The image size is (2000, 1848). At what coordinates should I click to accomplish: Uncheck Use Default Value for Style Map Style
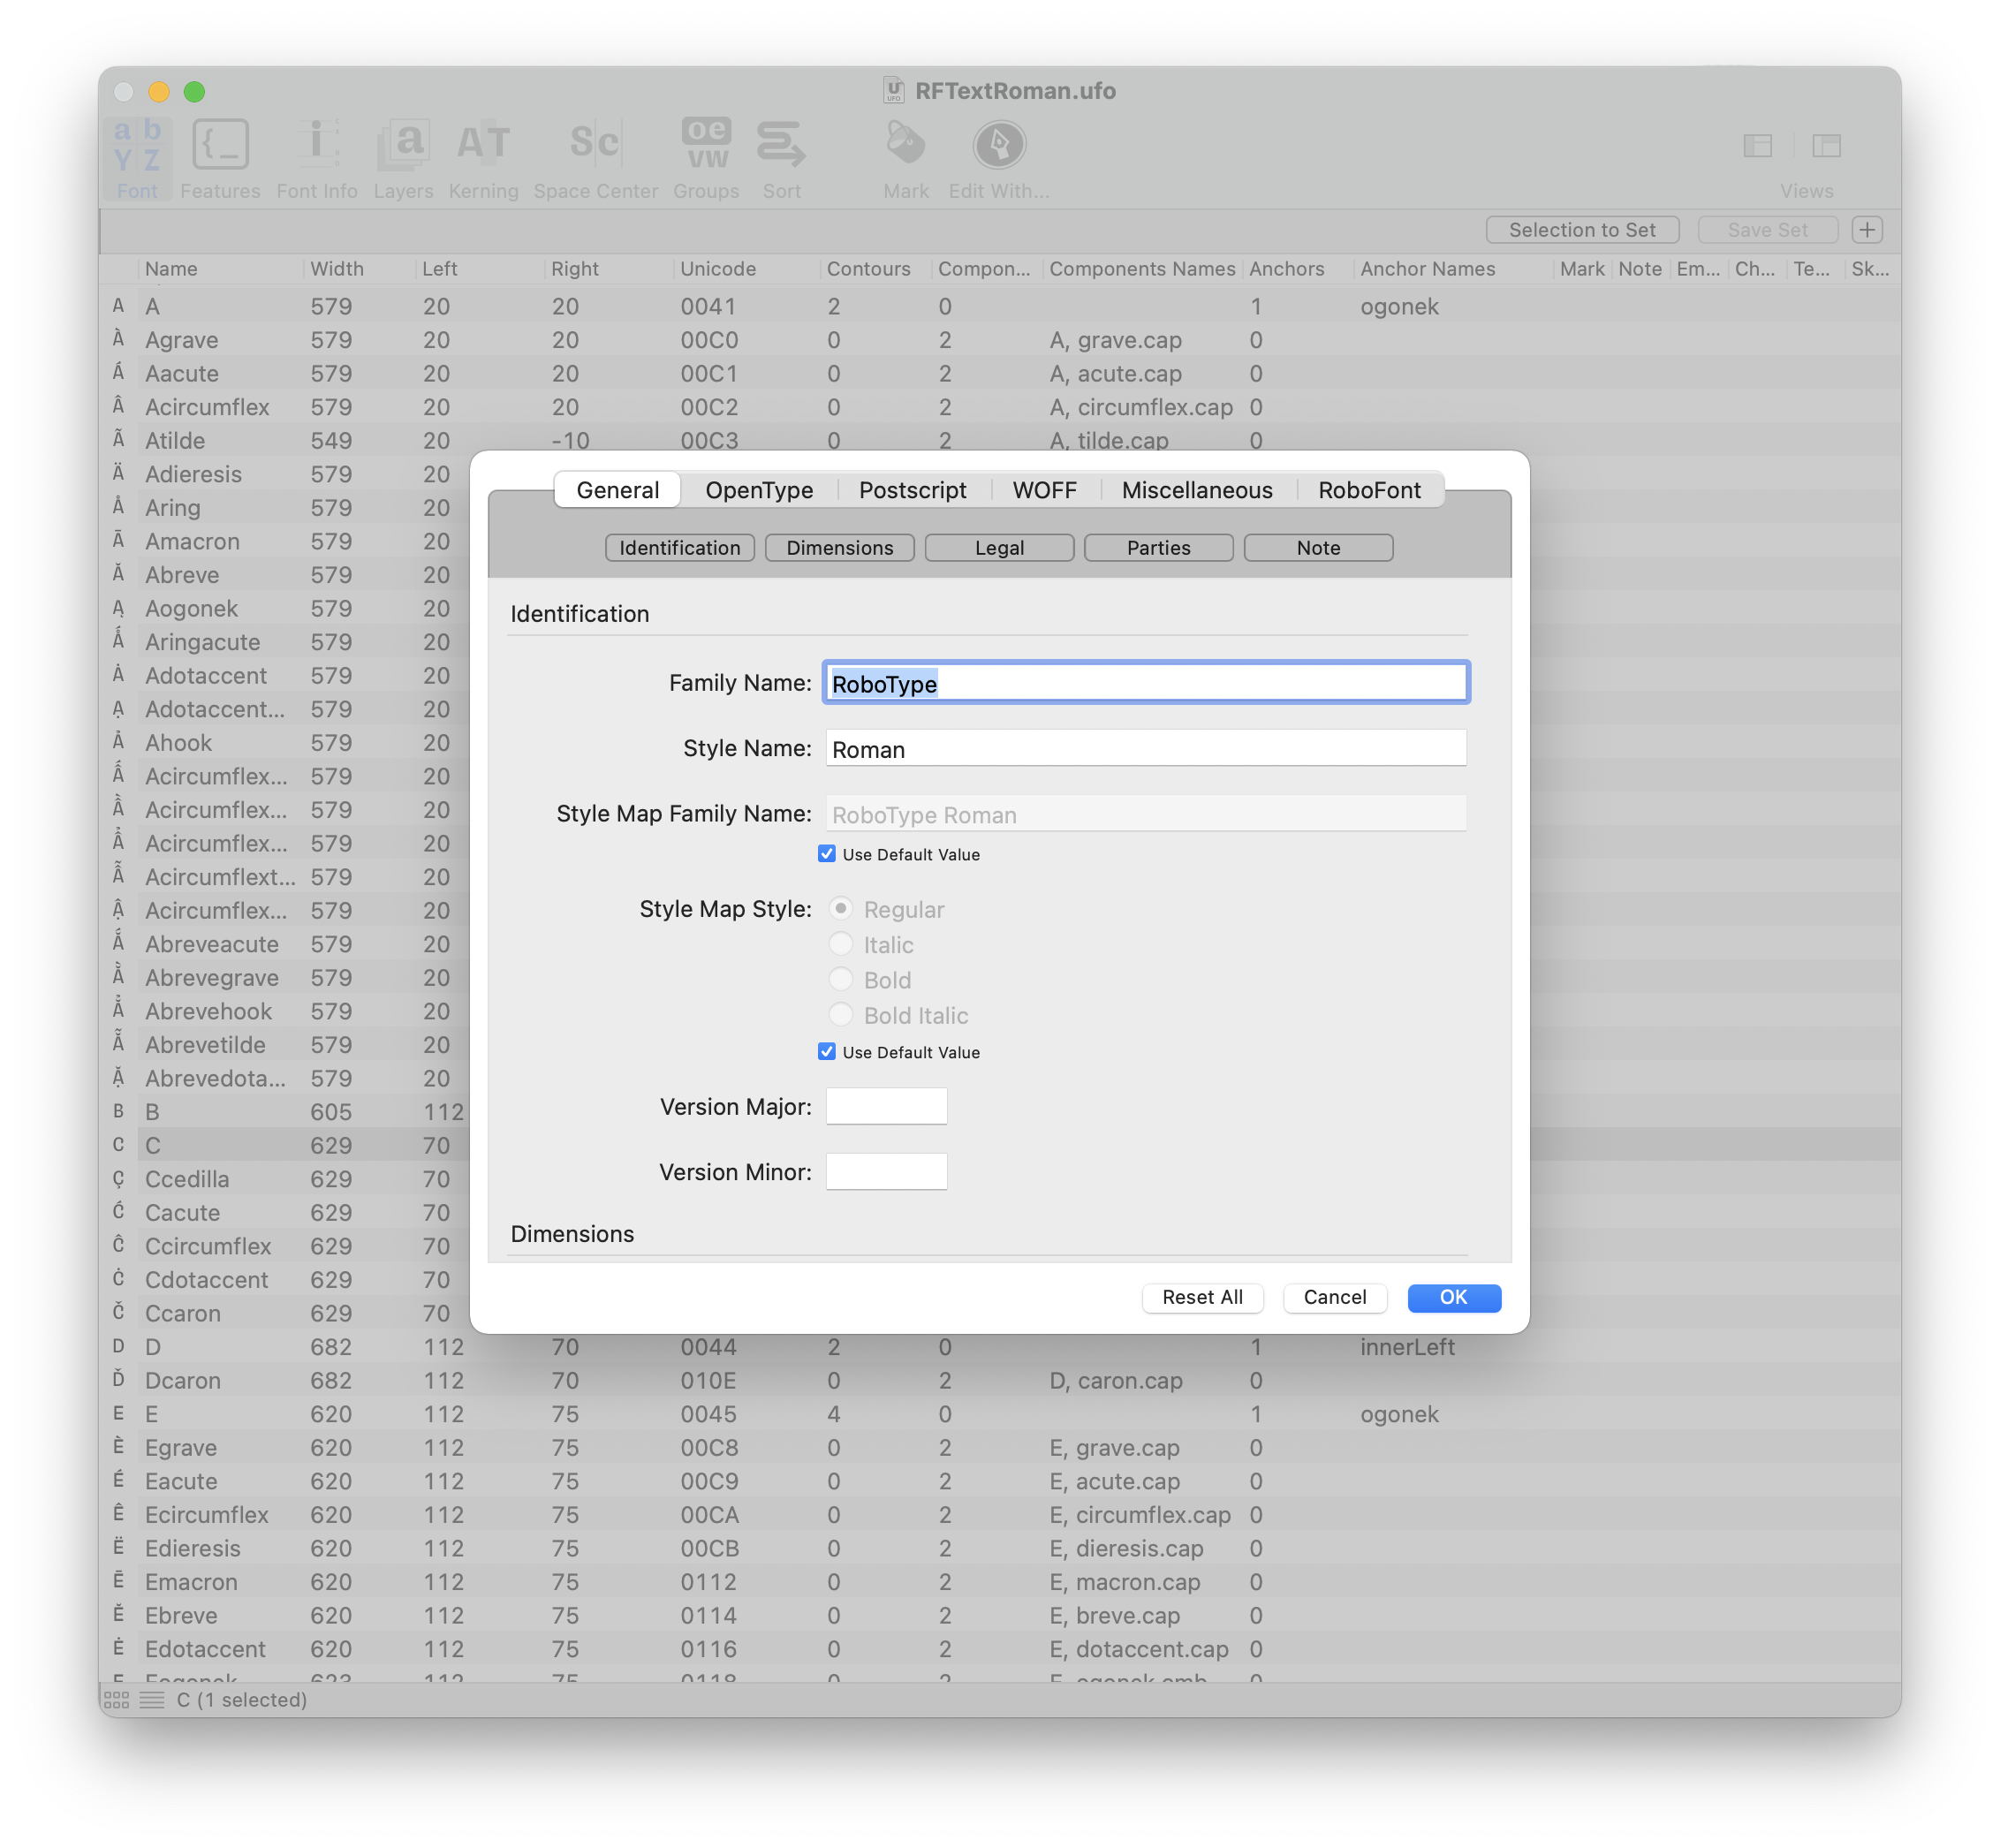826,1052
